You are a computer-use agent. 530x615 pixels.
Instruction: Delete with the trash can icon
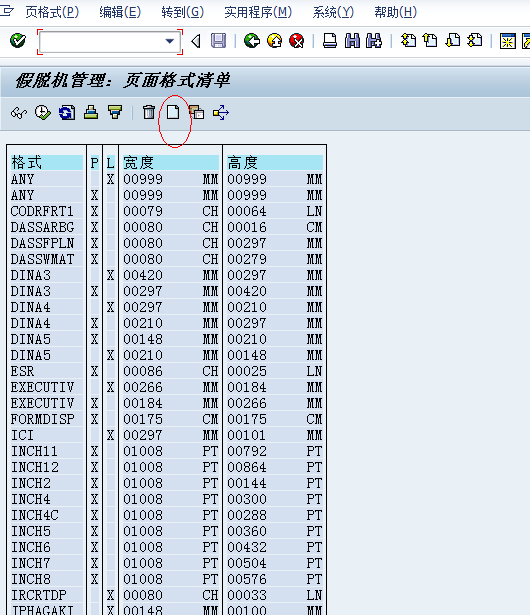149,113
